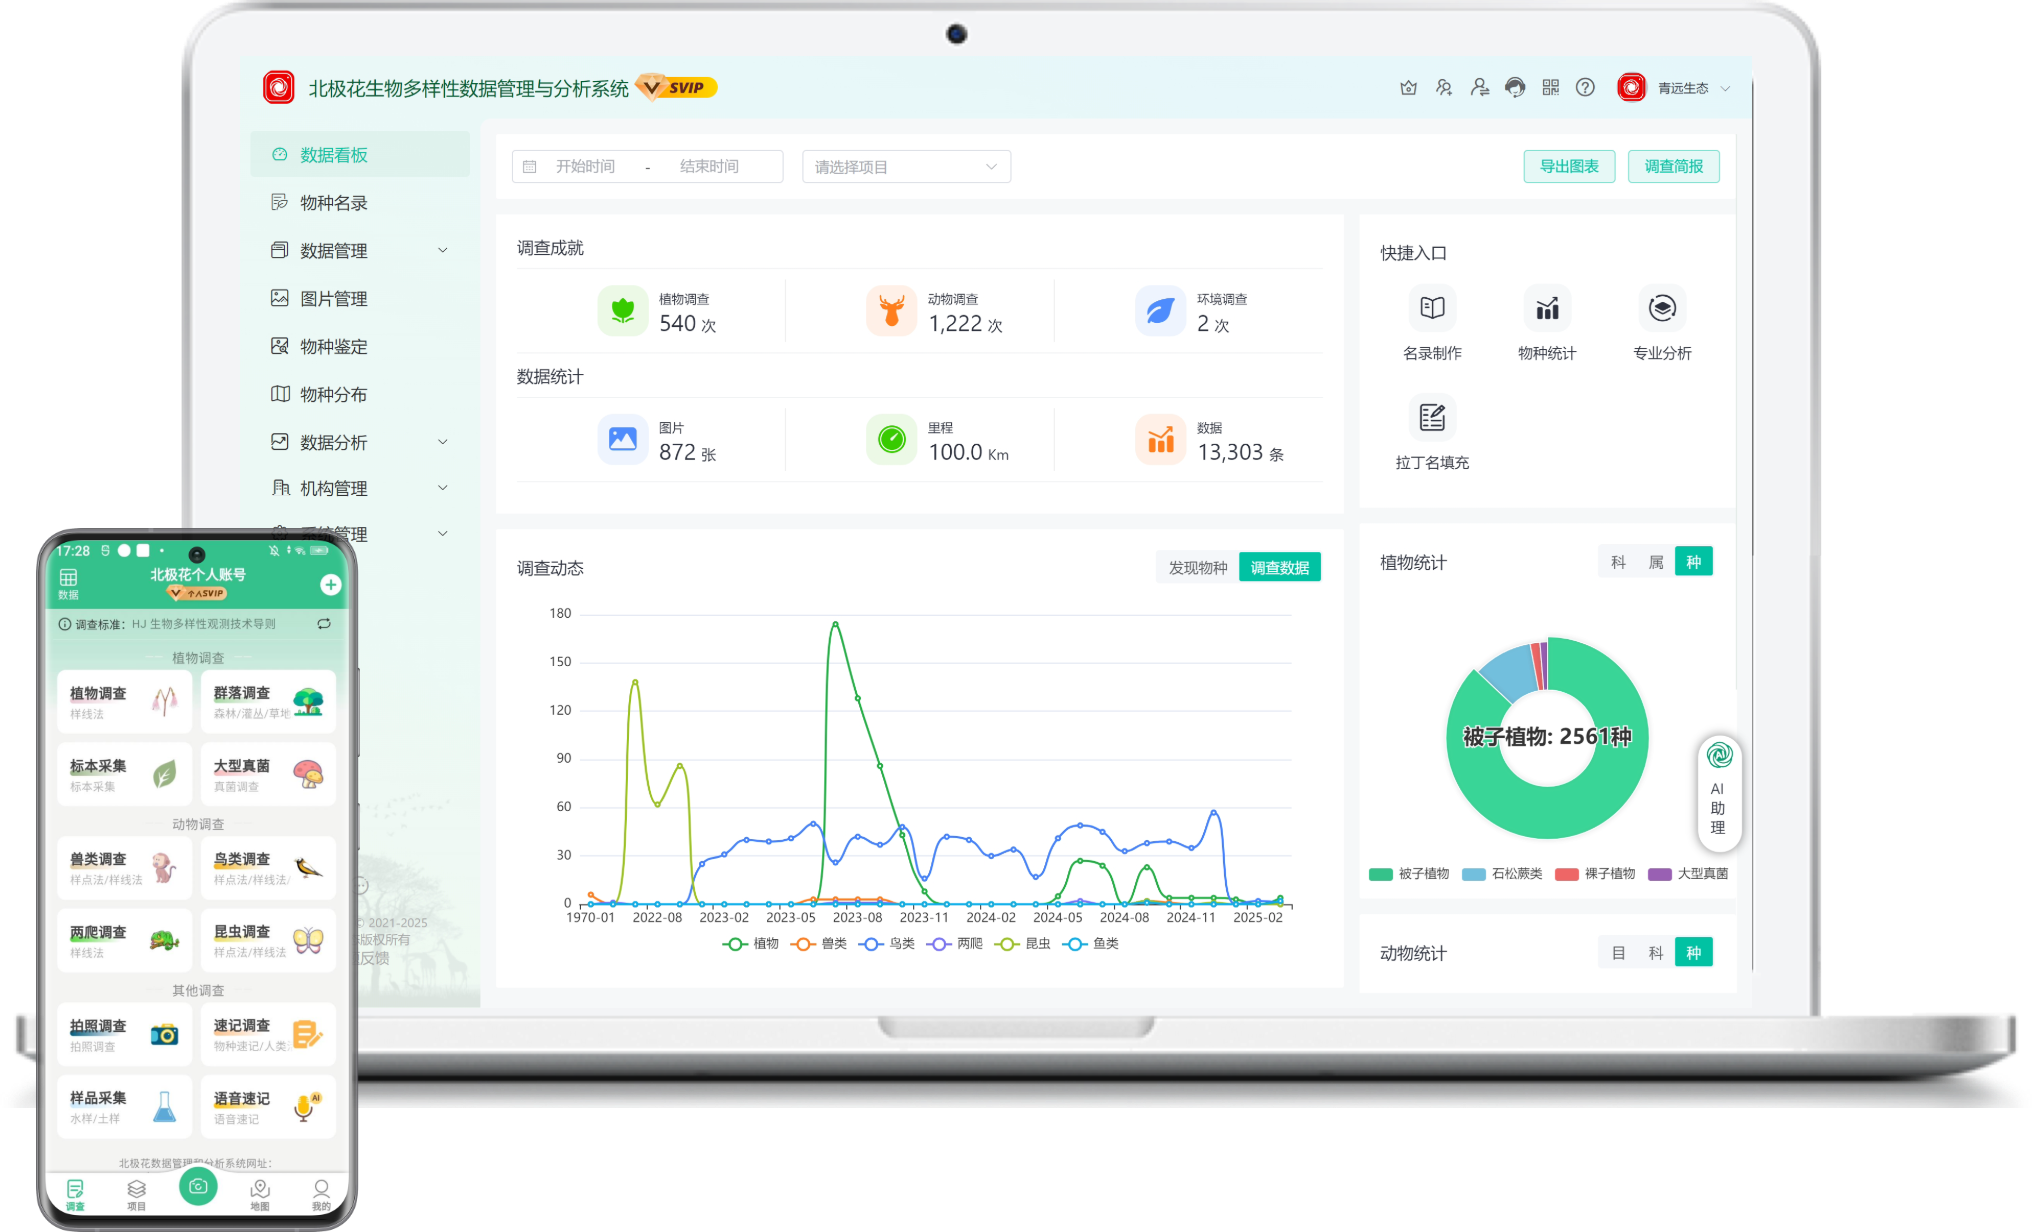
Task: Switch chart to 发现物种 tab
Action: (x=1197, y=568)
